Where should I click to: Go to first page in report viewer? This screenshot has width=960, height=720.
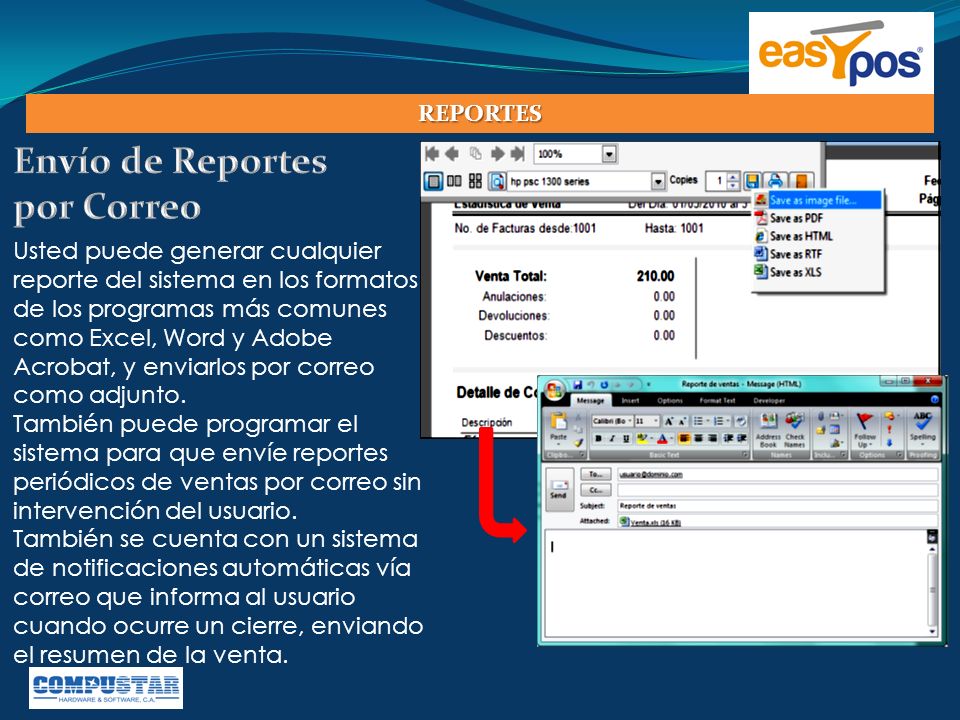click(432, 153)
